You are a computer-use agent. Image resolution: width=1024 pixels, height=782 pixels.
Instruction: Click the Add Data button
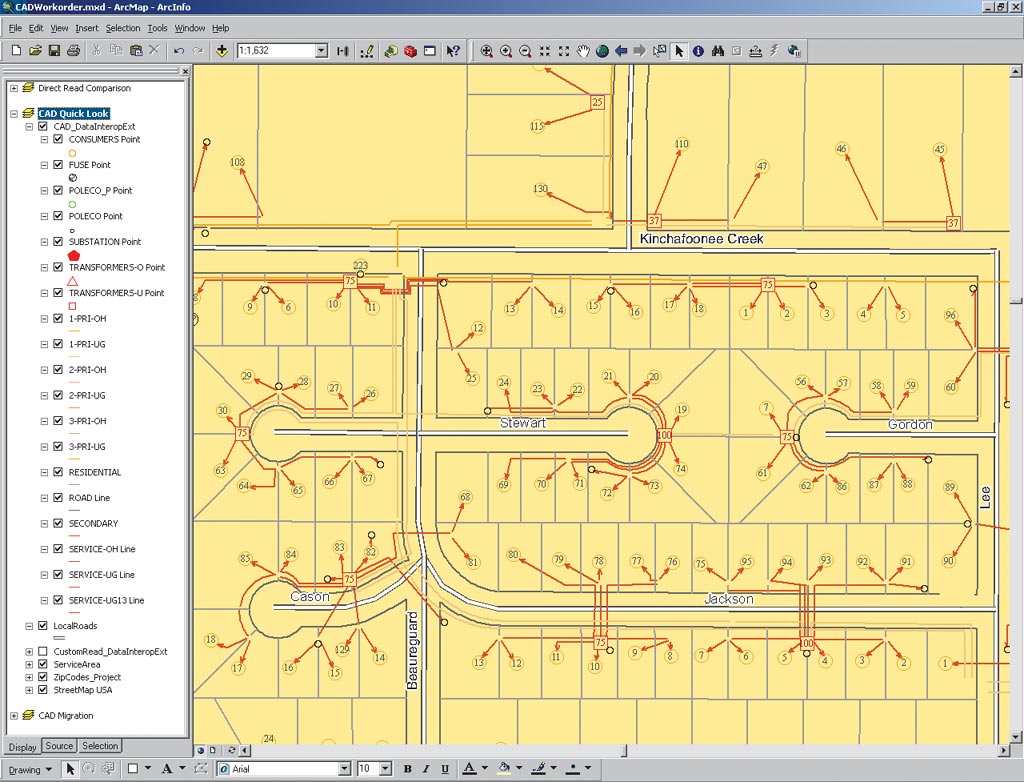(x=221, y=51)
